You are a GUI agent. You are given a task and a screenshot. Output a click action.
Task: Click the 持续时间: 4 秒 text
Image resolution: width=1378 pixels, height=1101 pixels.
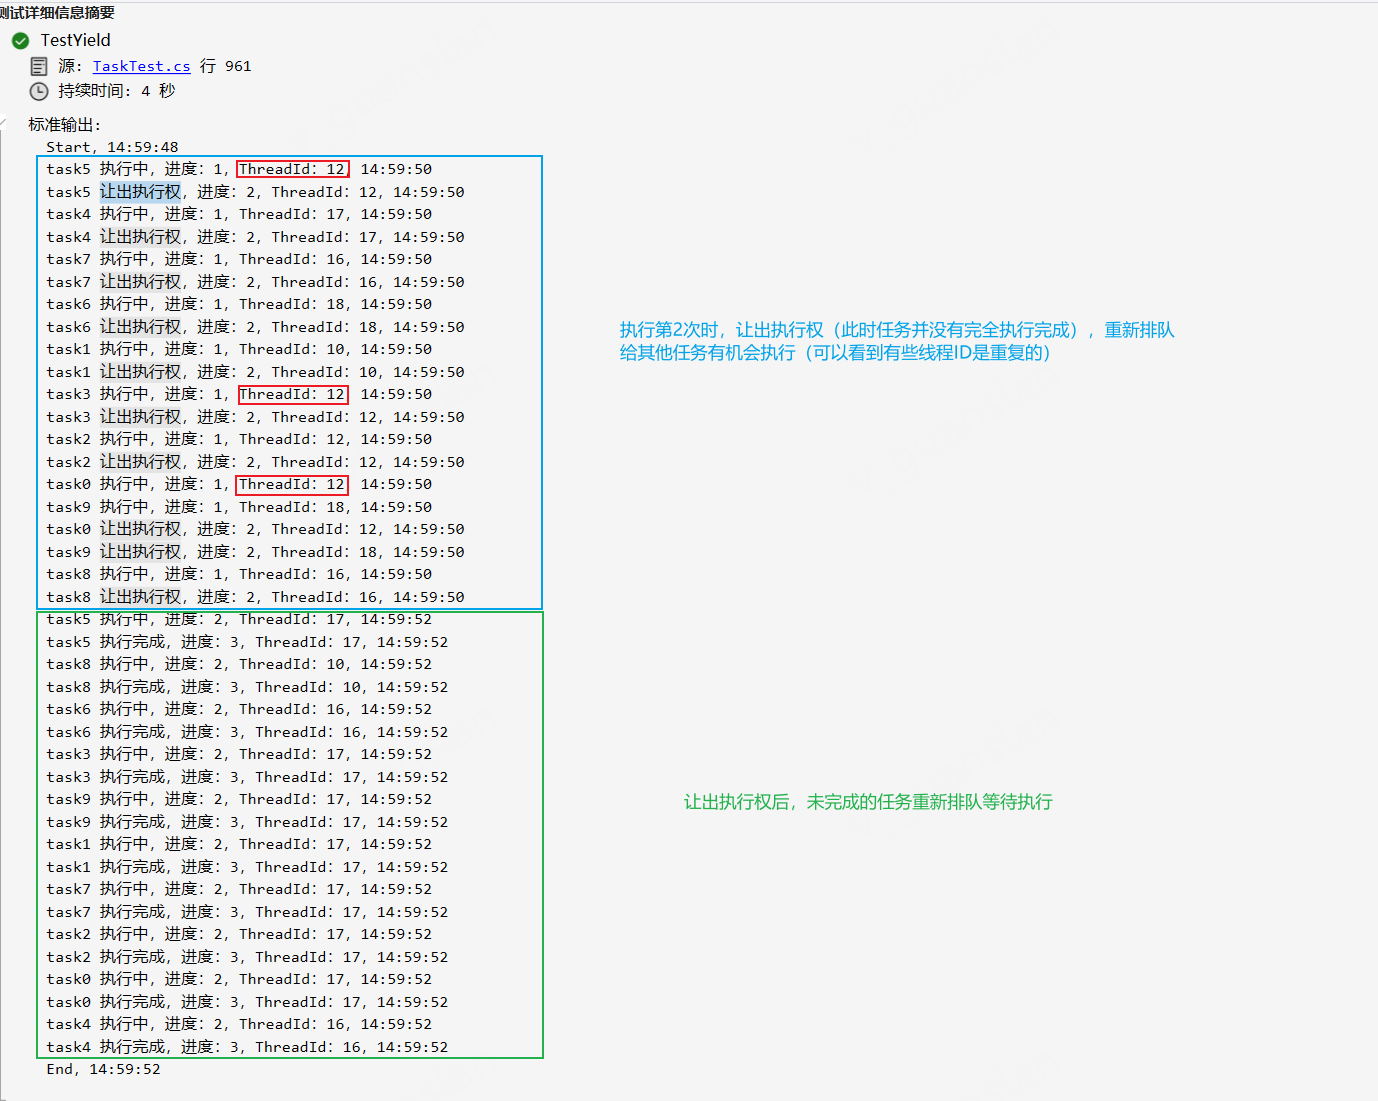pyautogui.click(x=116, y=91)
